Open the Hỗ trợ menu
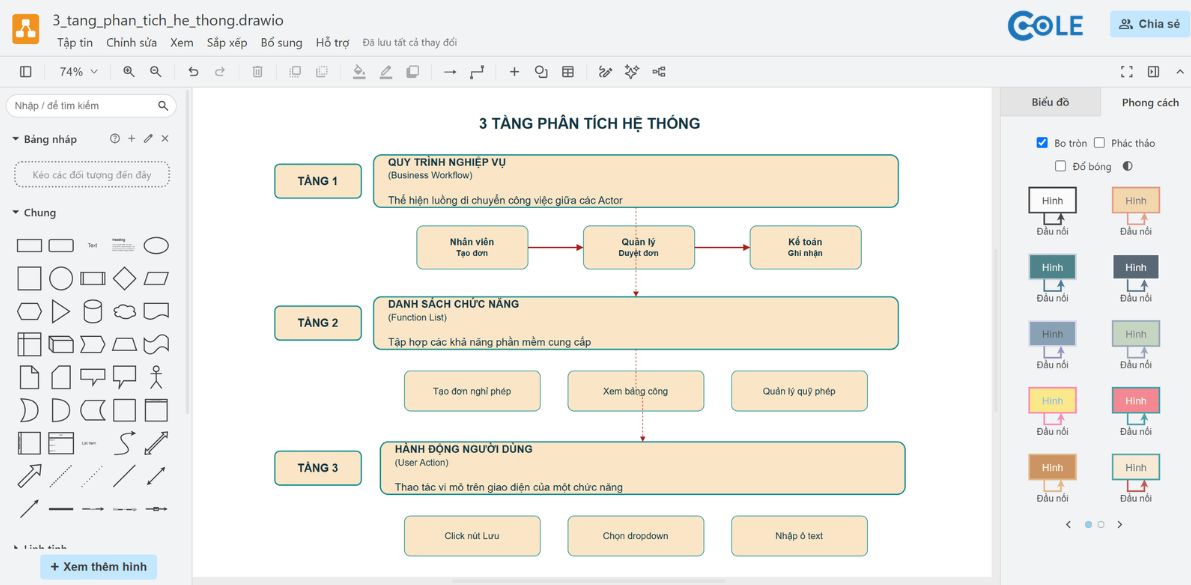 pos(333,43)
